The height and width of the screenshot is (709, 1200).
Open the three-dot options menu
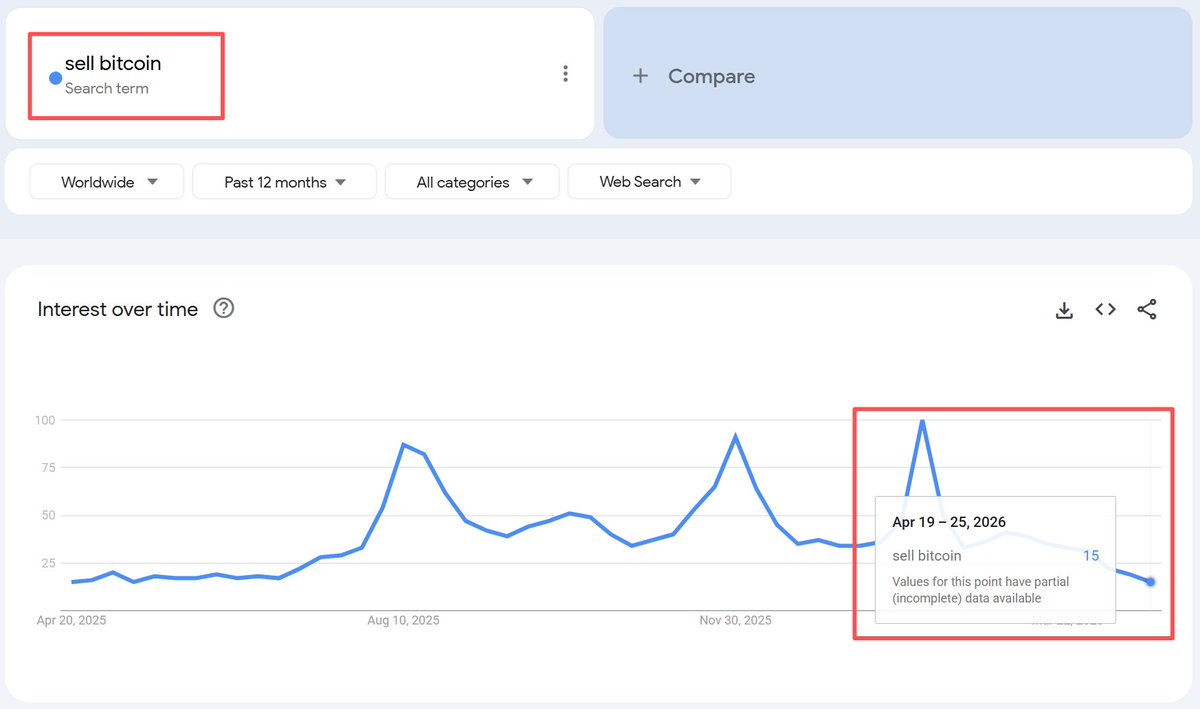point(565,73)
